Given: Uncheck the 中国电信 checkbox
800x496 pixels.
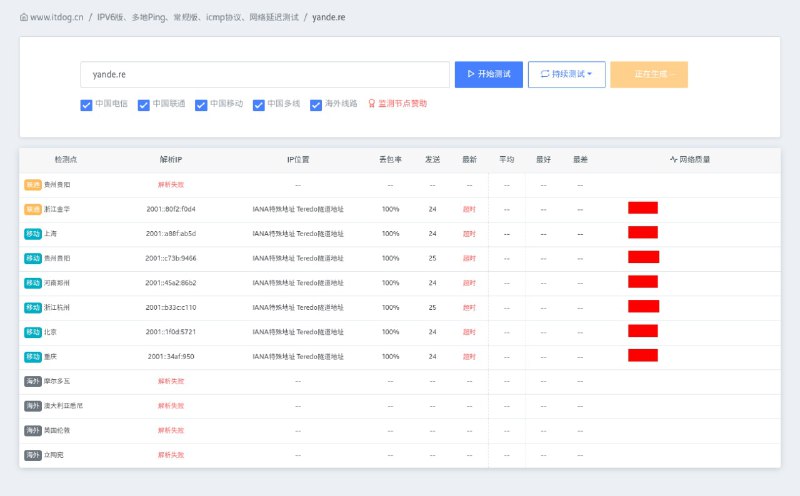Looking at the screenshot, I should pyautogui.click(x=86, y=104).
